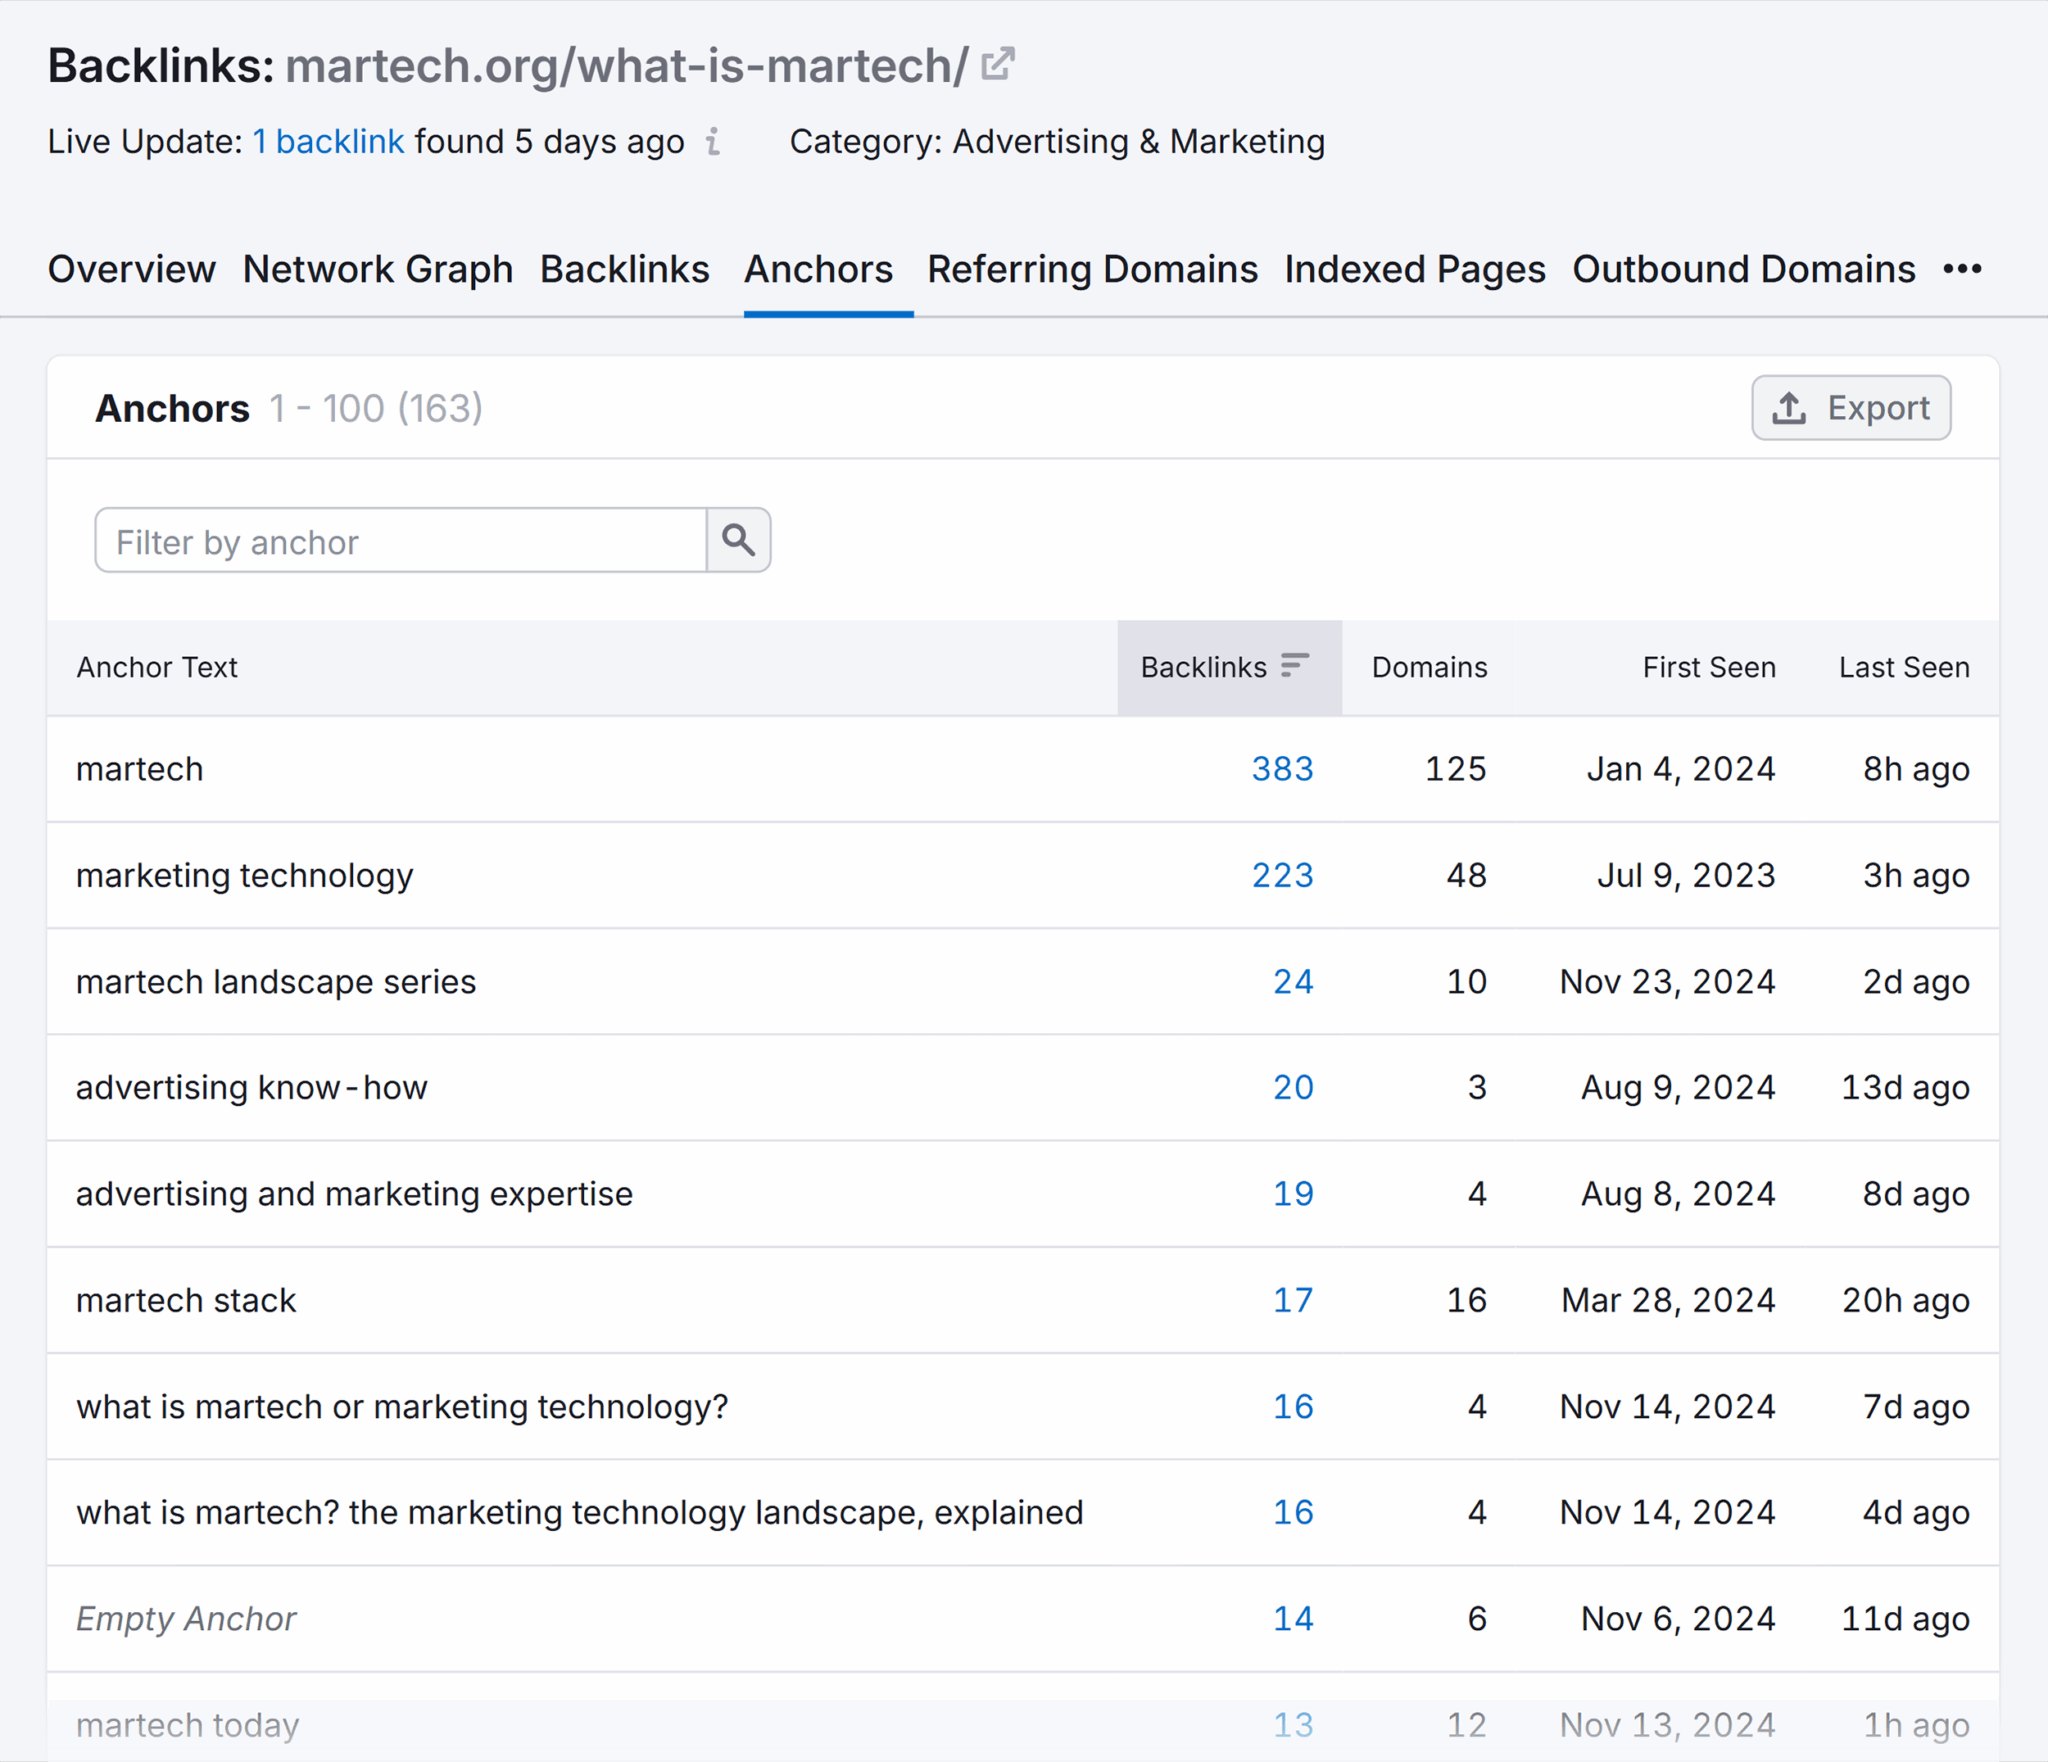Sort the table by Domains column header

(x=1428, y=667)
